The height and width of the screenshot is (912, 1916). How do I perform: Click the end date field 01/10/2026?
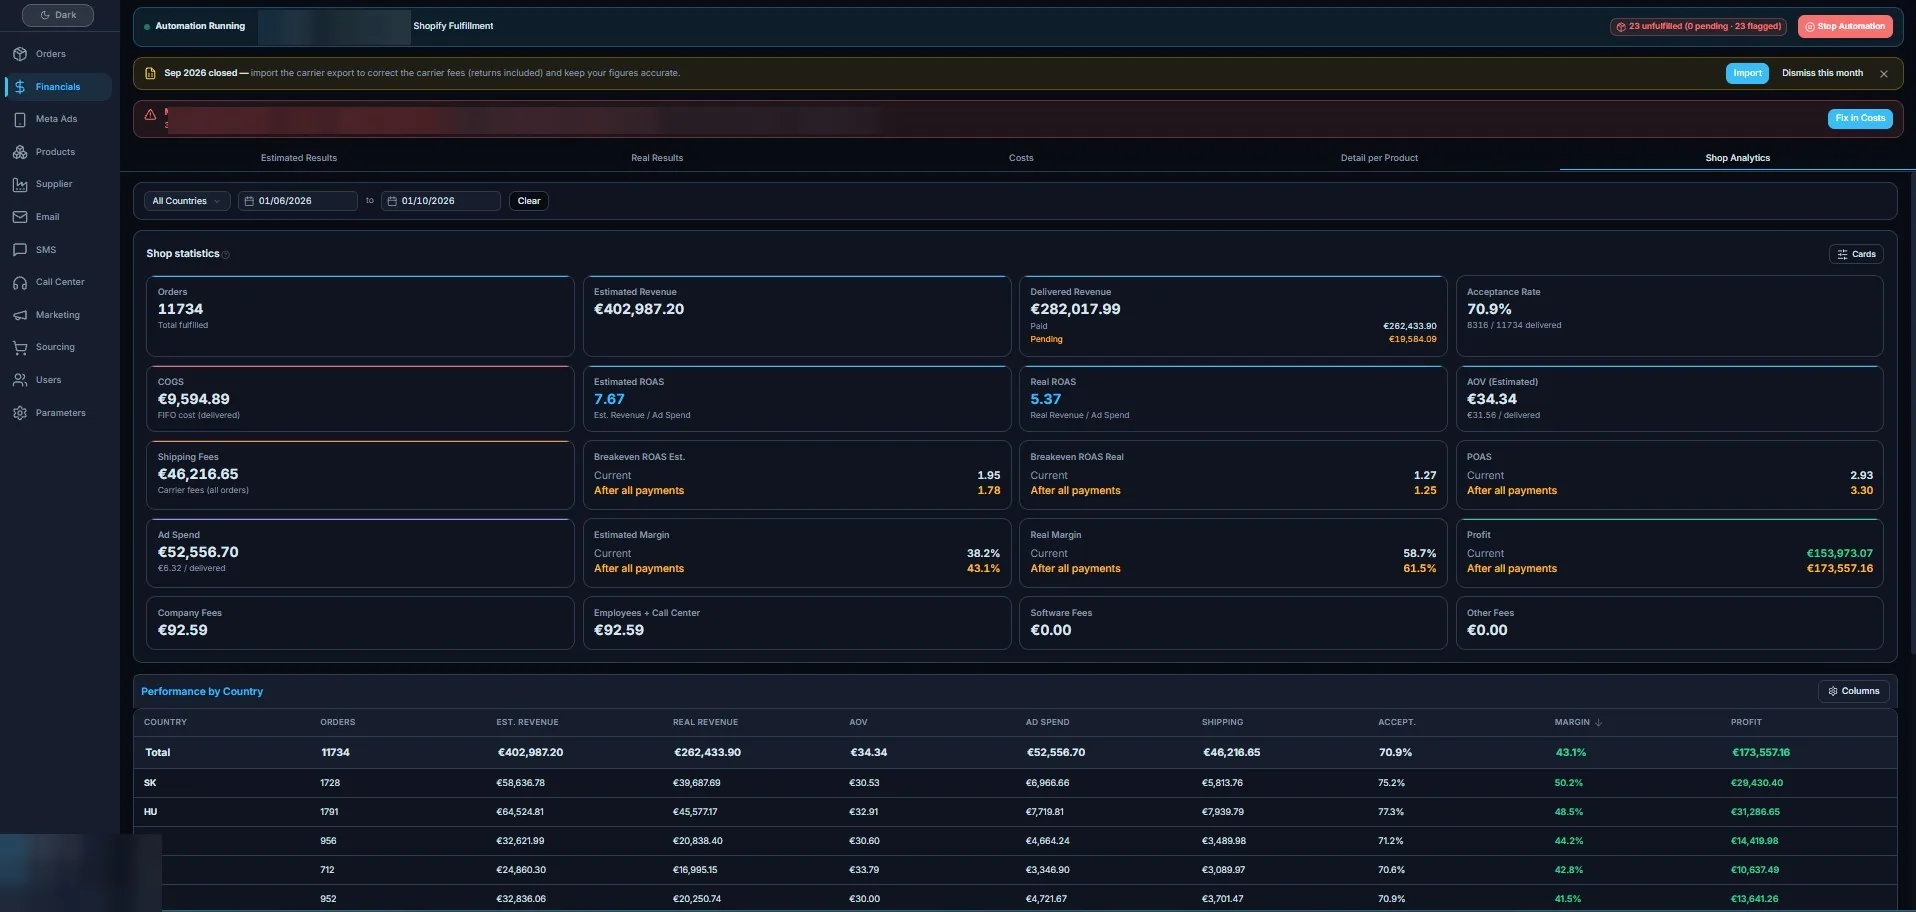pos(441,201)
